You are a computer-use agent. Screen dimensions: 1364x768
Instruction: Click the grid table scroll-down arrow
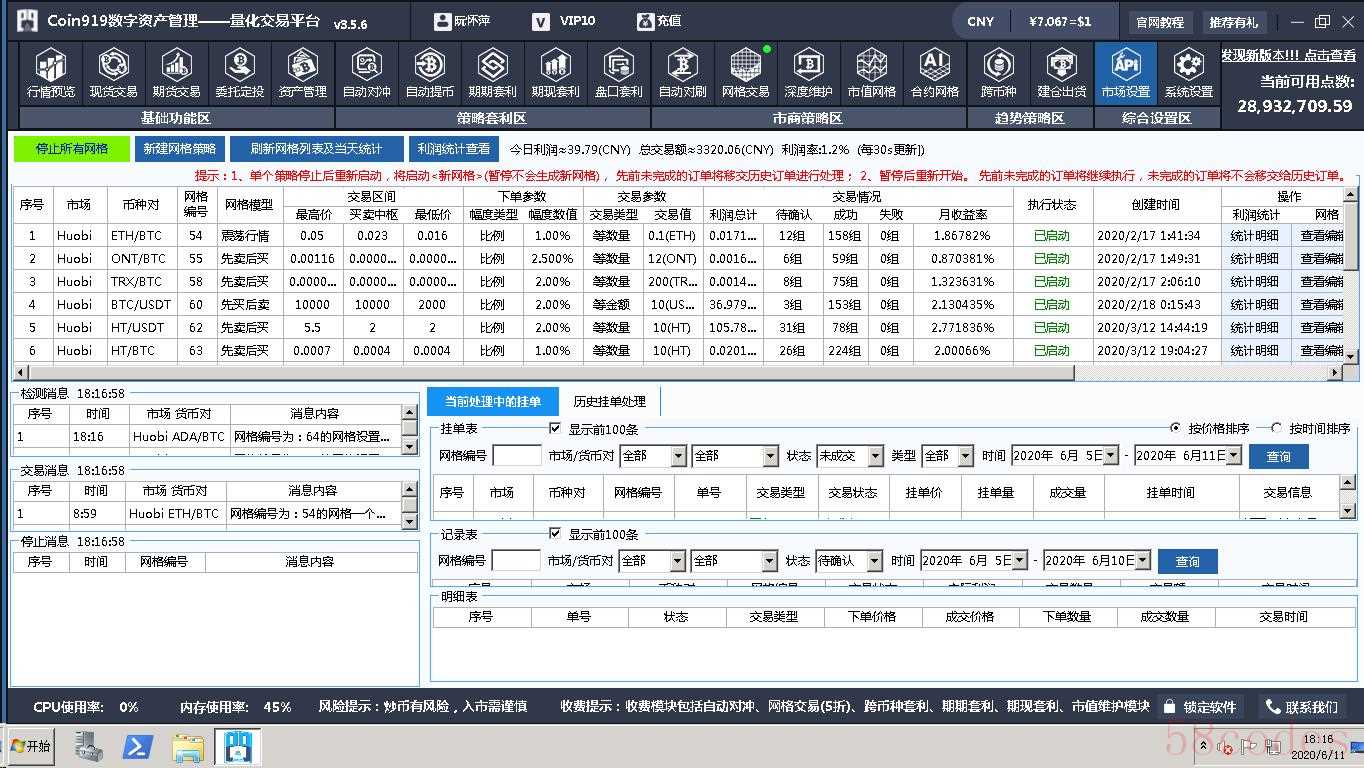[x=1351, y=356]
